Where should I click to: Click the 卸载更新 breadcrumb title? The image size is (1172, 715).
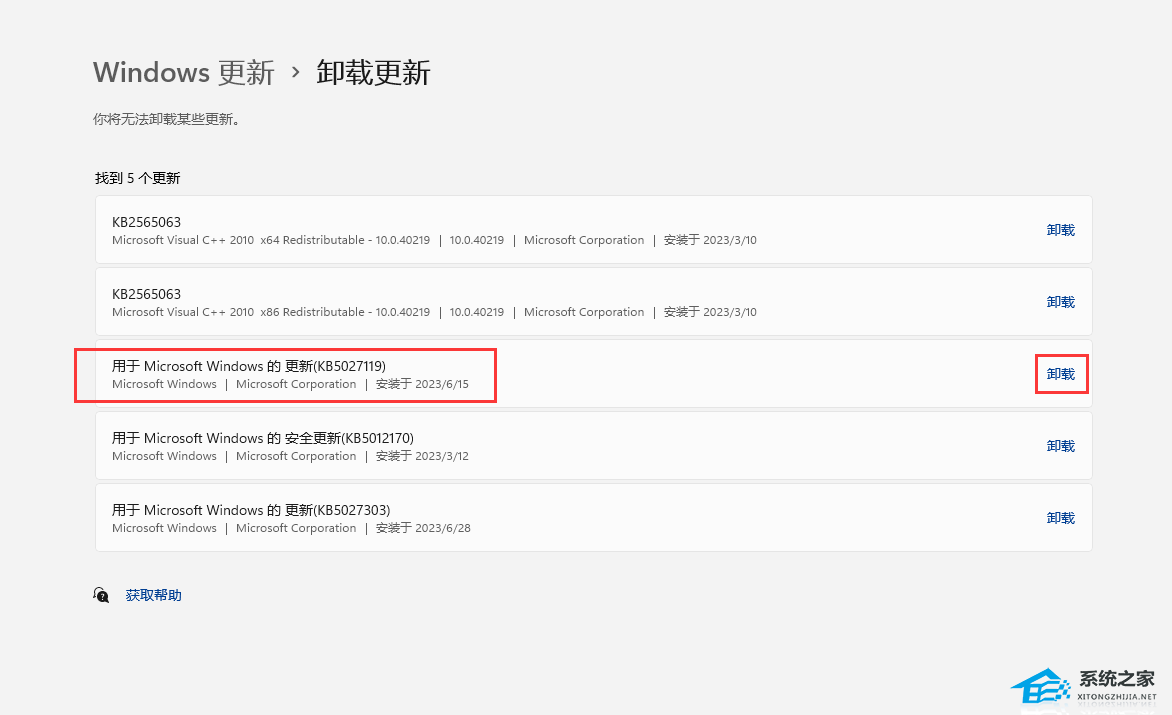pos(373,72)
